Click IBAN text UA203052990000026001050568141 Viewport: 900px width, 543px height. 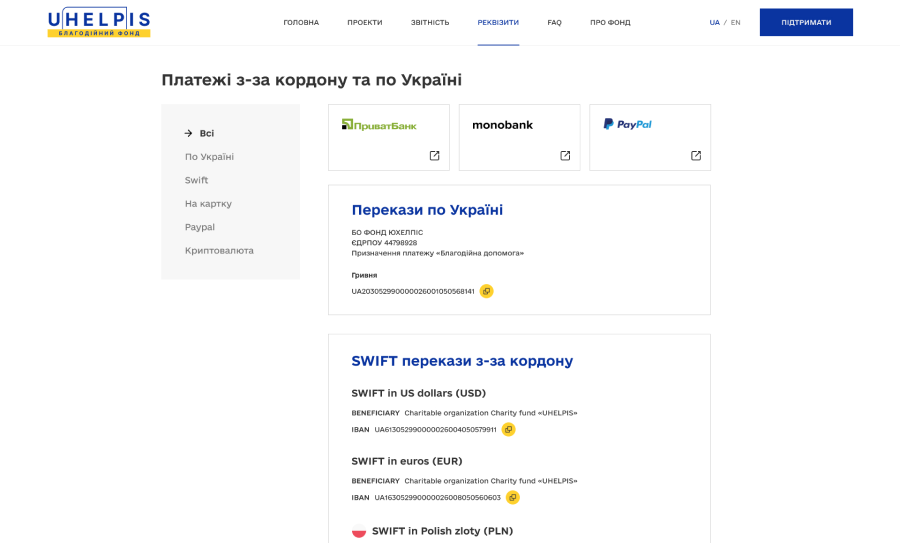(x=413, y=292)
